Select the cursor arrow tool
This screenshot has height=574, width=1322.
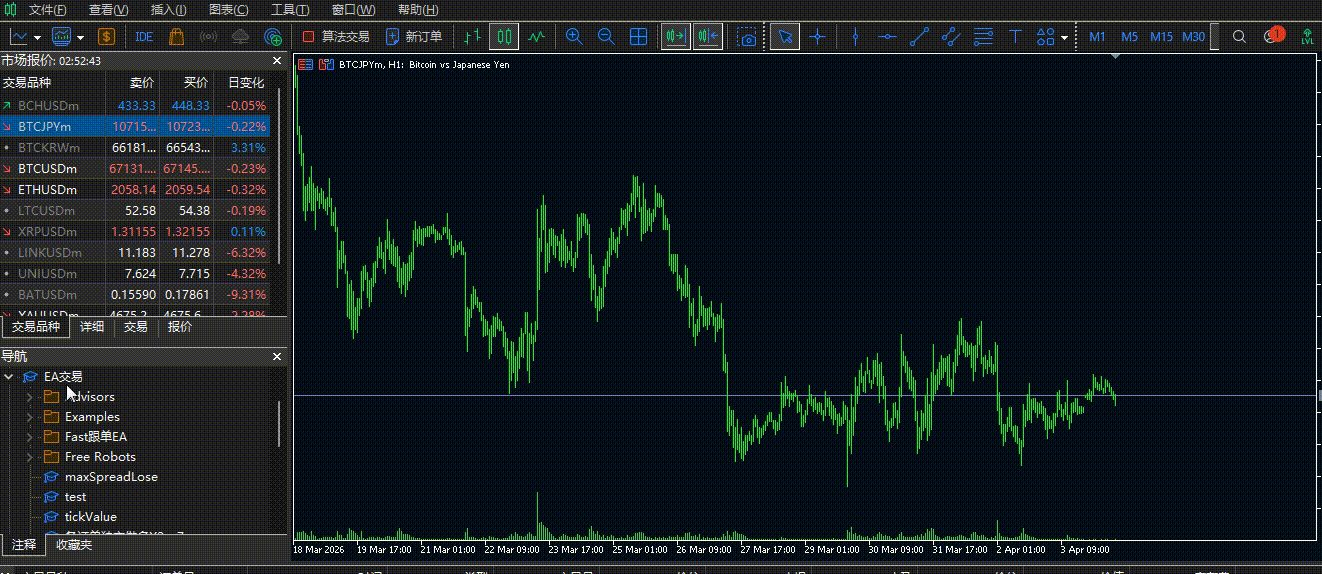coord(785,37)
